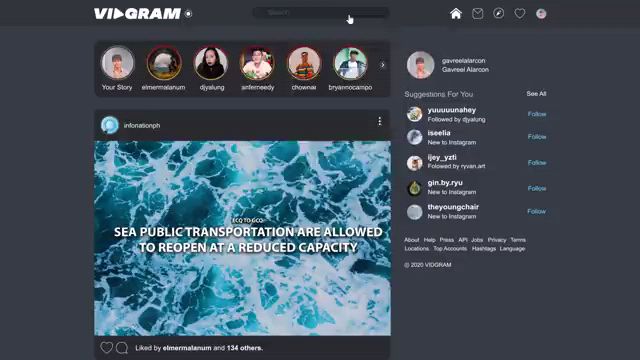Open the Privacy footer link
640x360 pixels.
coord(497,240)
